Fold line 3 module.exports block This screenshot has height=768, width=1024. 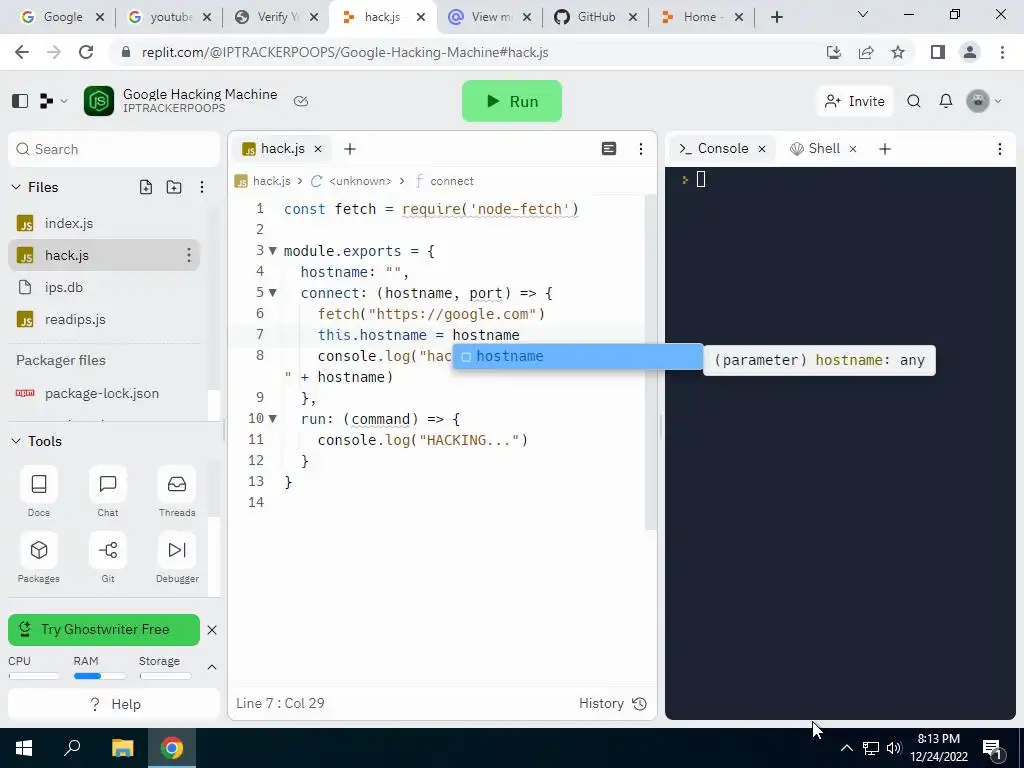(x=273, y=251)
